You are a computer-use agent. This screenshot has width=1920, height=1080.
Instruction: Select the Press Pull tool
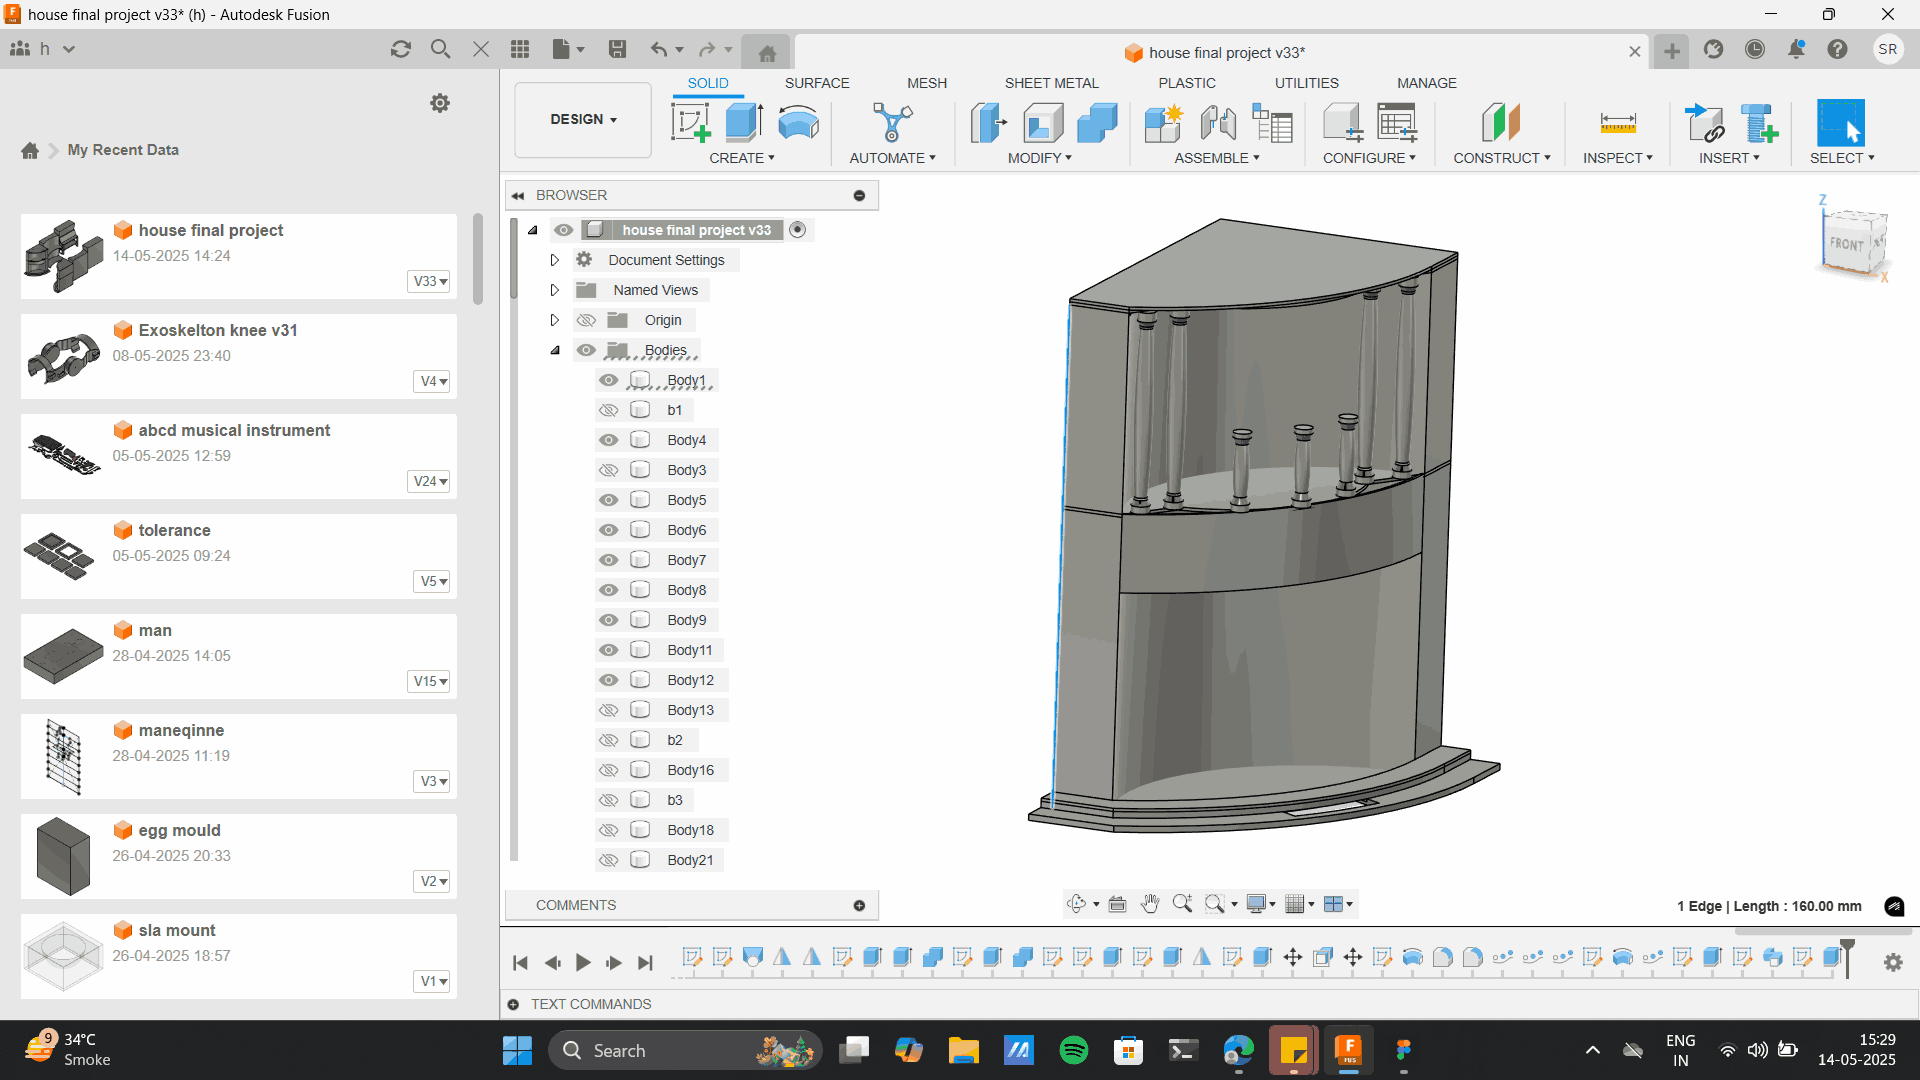(x=989, y=123)
